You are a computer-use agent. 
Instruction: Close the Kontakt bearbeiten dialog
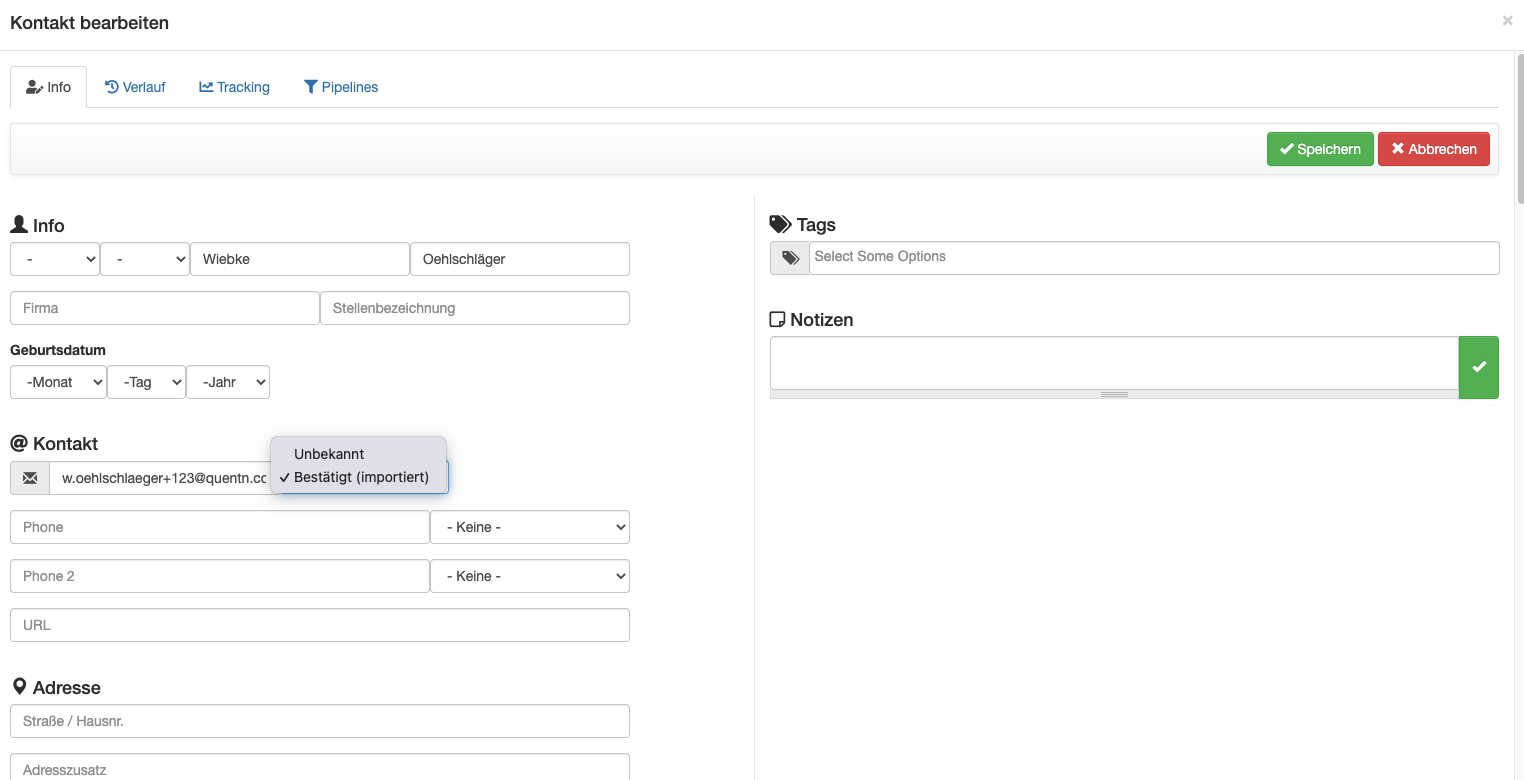[x=1507, y=21]
